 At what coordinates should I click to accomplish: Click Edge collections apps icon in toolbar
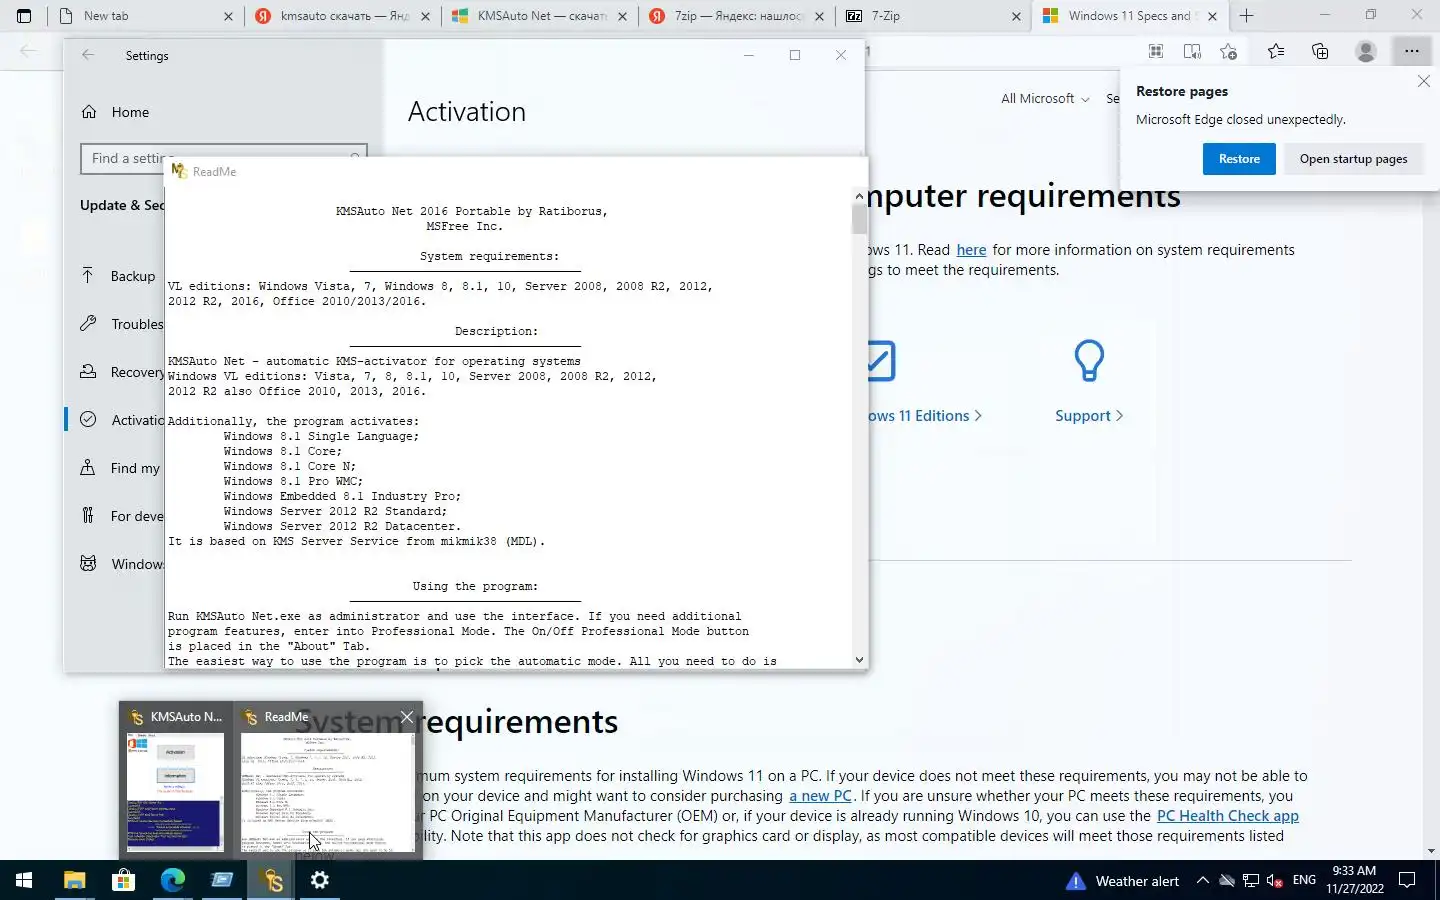point(1156,51)
